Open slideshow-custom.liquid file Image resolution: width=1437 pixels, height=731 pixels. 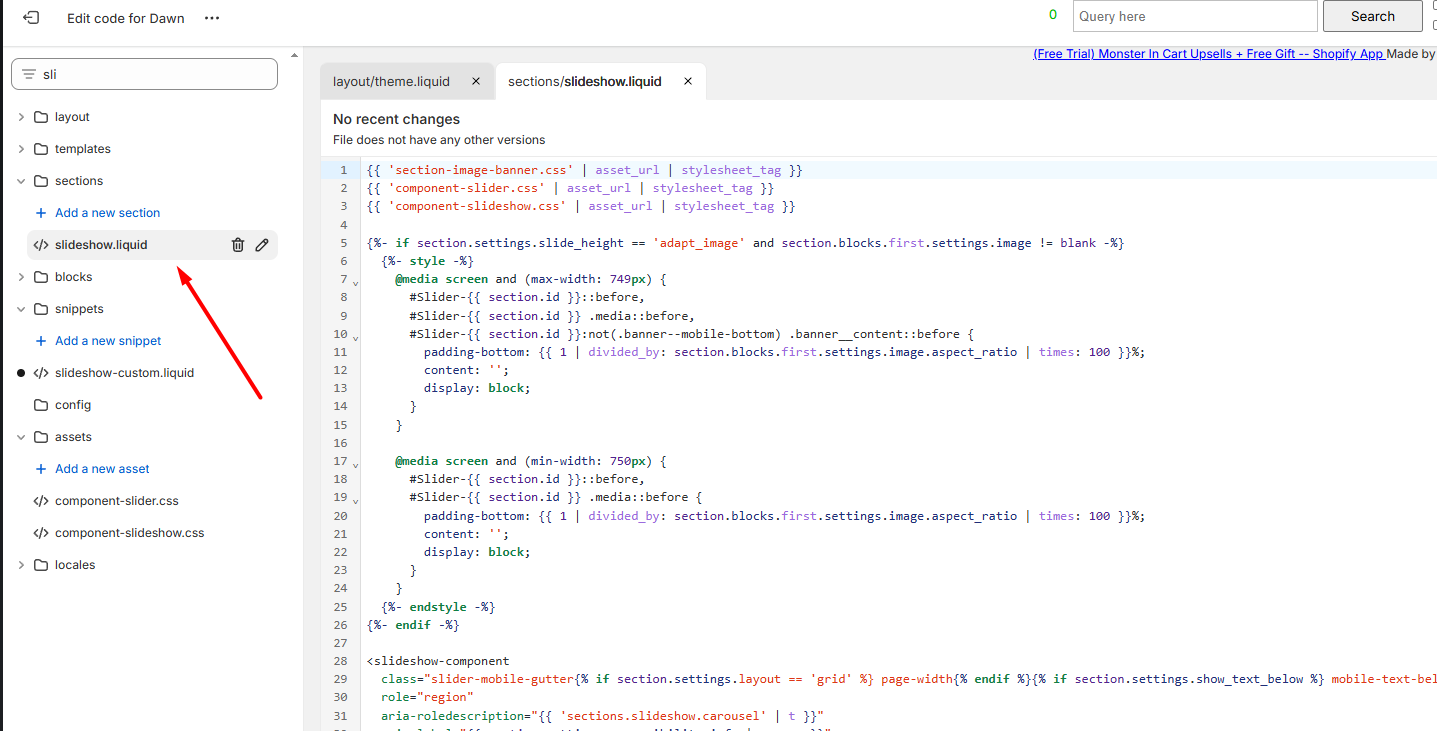pyautogui.click(x=125, y=373)
